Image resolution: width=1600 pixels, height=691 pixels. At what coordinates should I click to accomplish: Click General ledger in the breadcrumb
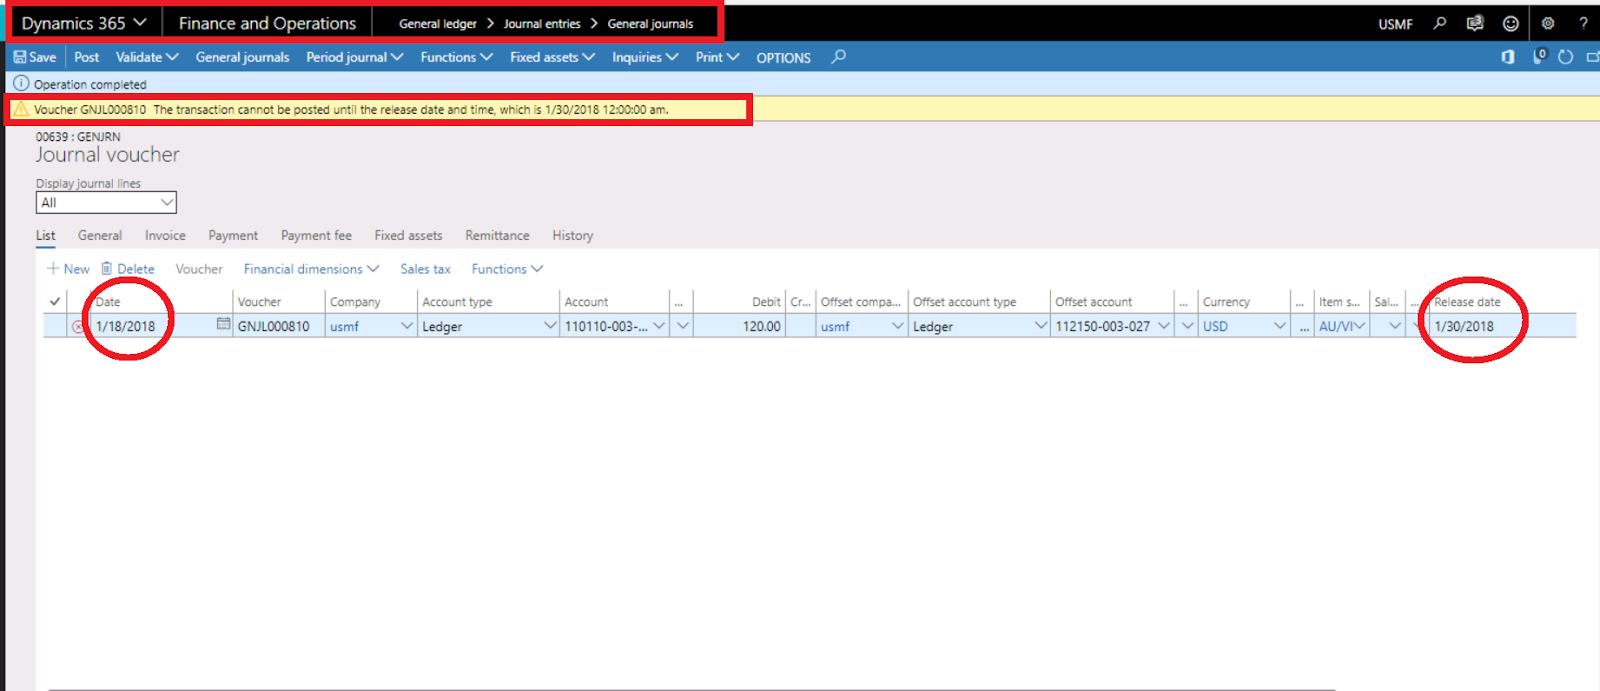(x=438, y=24)
